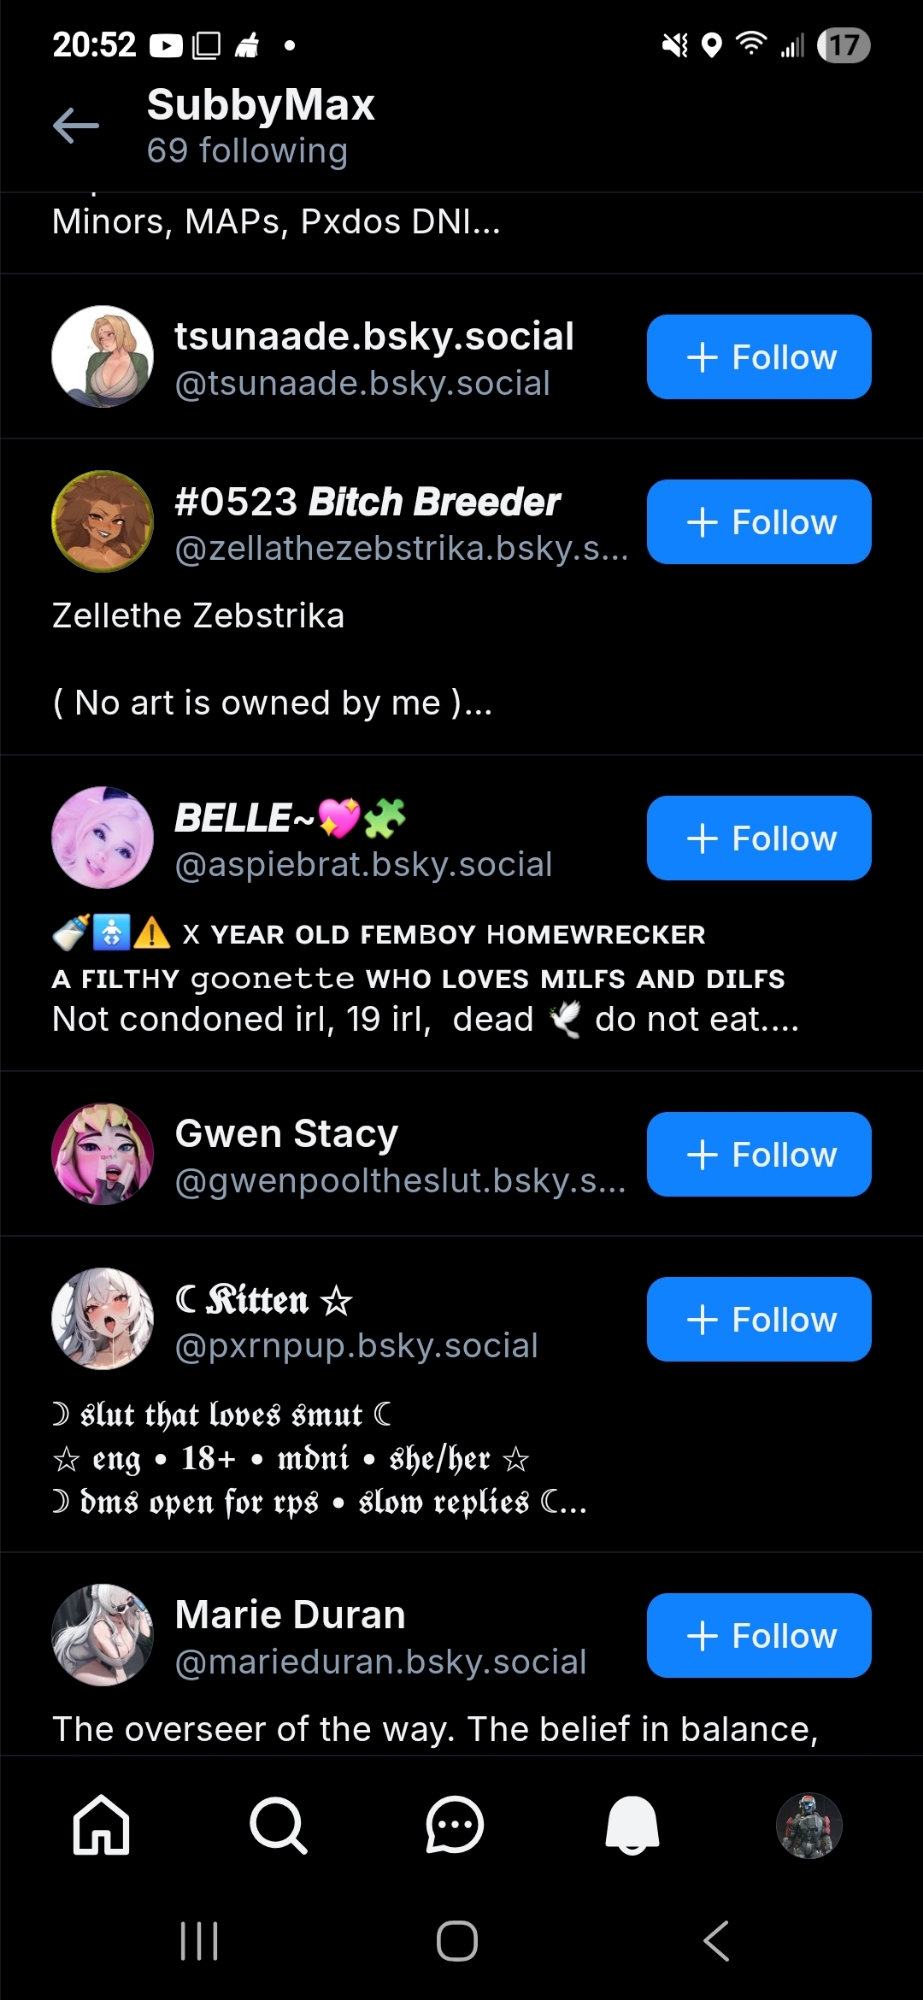
Task: Open the Notifications bell icon
Action: coord(632,1825)
